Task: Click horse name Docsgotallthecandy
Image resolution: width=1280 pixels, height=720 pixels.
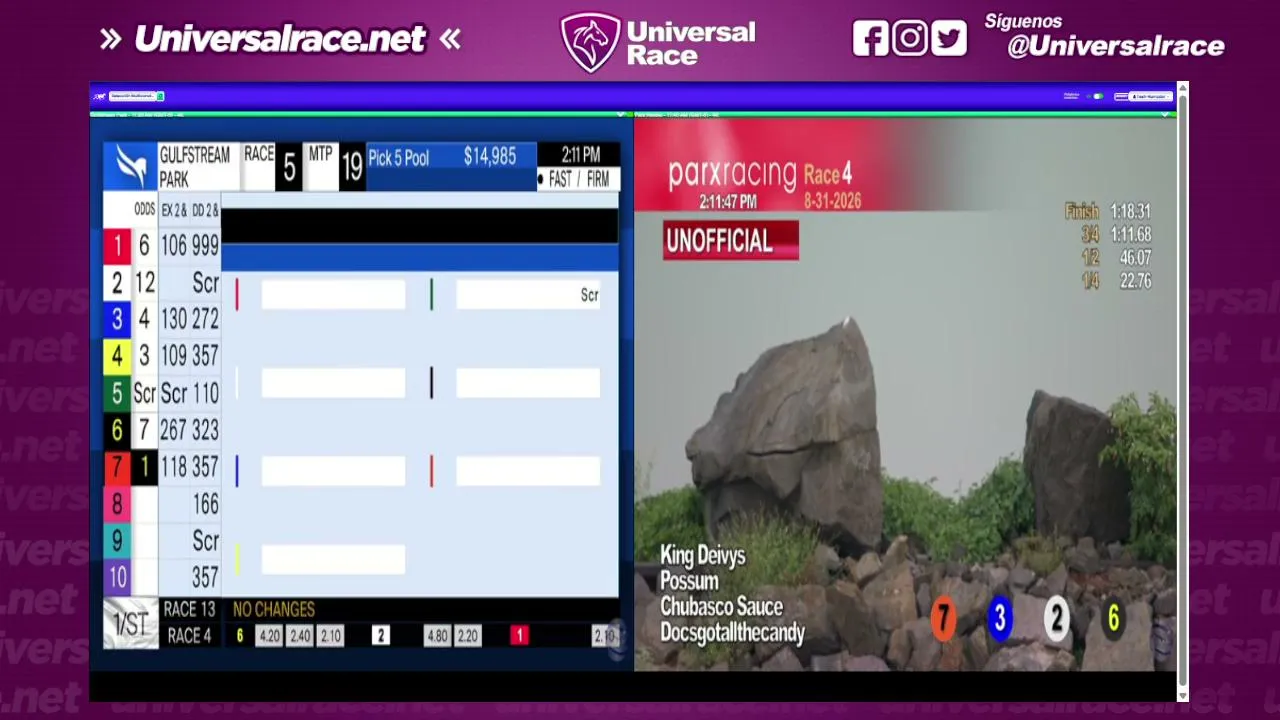Action: click(732, 633)
